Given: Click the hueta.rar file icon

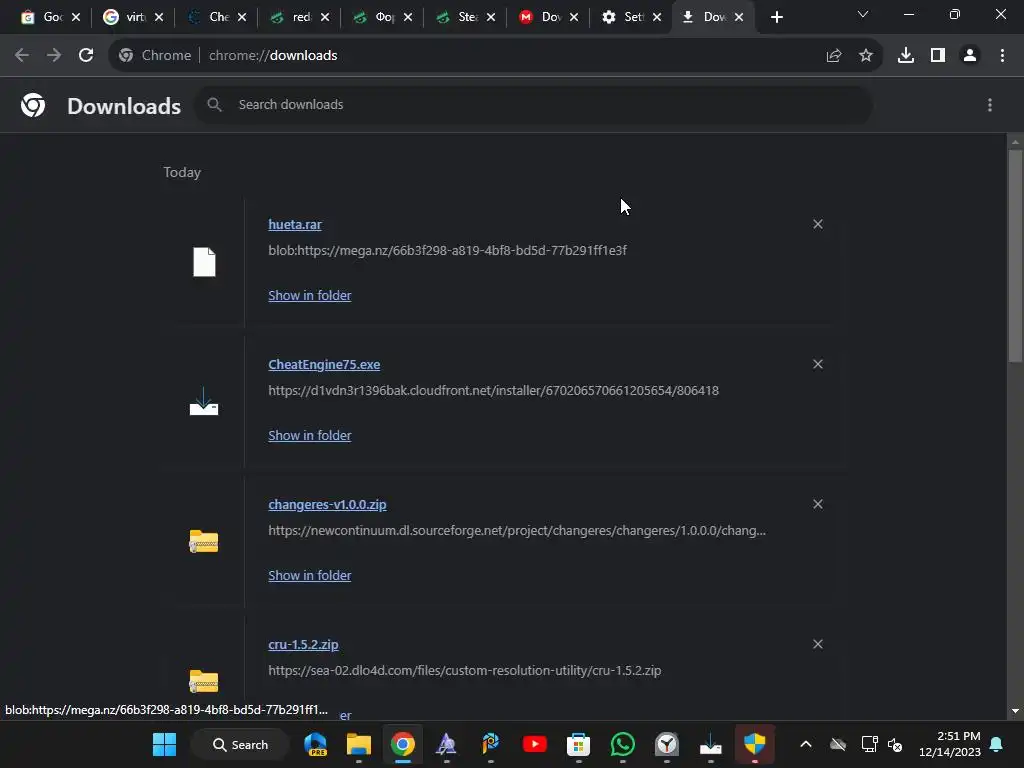Looking at the screenshot, I should pos(204,262).
